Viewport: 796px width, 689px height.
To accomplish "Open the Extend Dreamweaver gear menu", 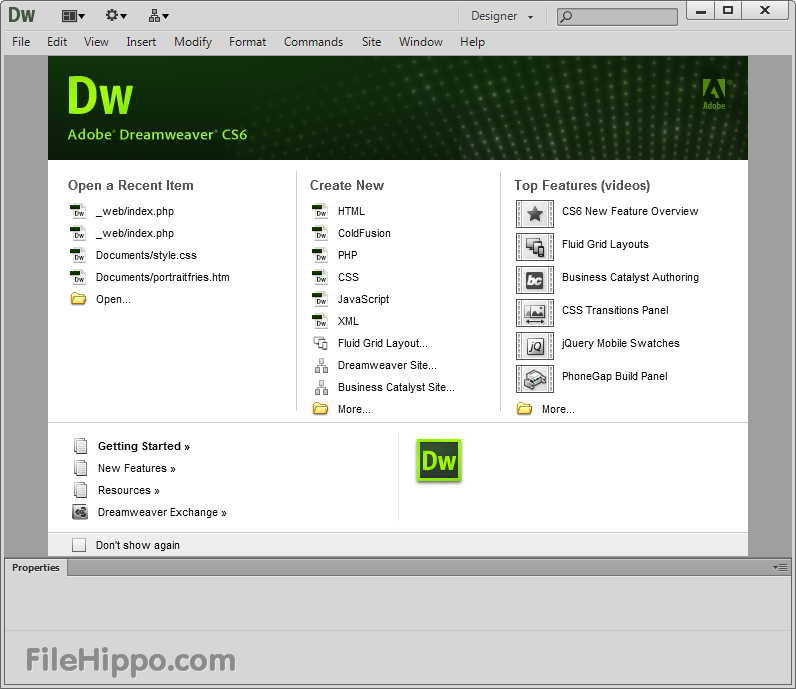I will pos(116,16).
